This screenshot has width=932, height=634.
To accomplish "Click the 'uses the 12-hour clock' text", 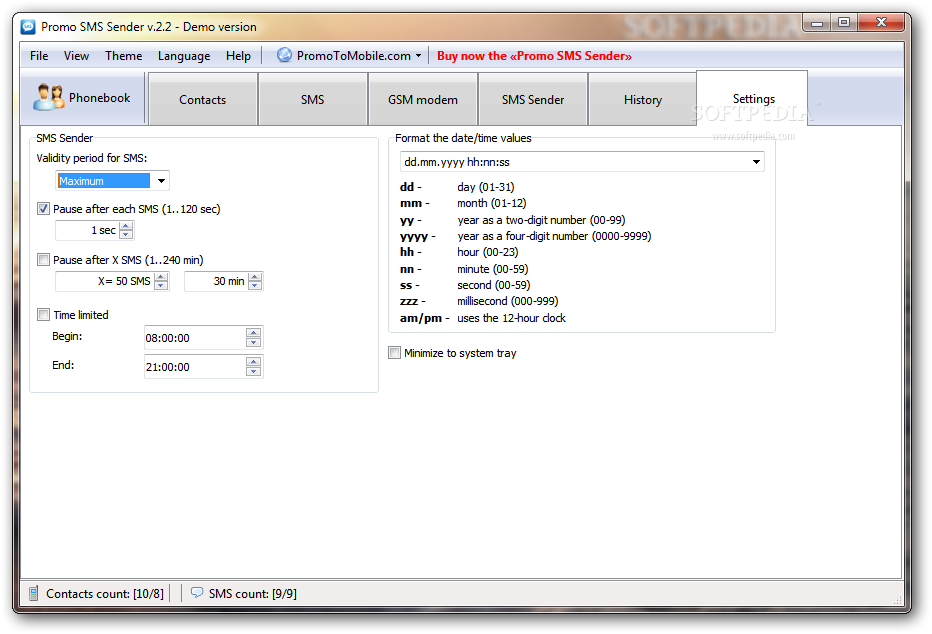I will coord(511,318).
